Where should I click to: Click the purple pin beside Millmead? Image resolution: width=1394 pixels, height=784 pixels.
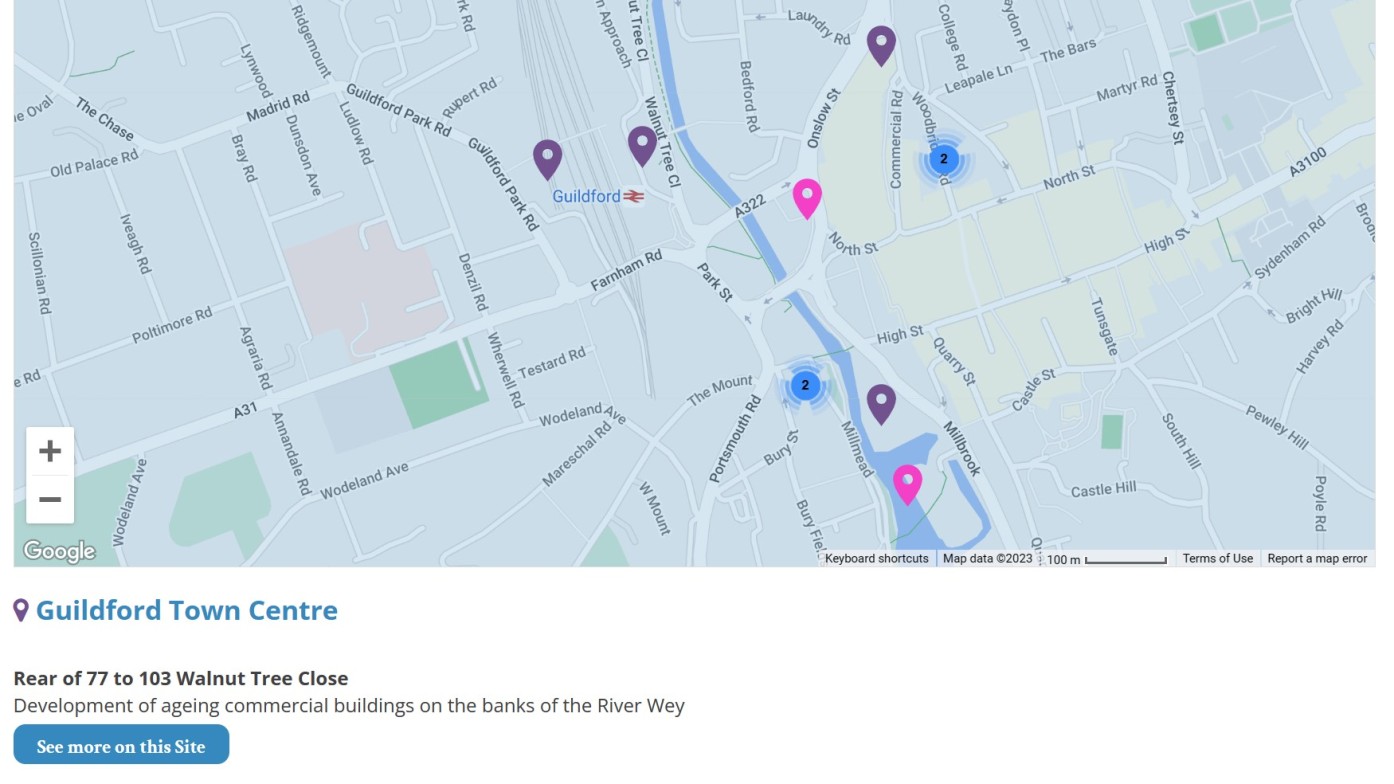click(881, 403)
